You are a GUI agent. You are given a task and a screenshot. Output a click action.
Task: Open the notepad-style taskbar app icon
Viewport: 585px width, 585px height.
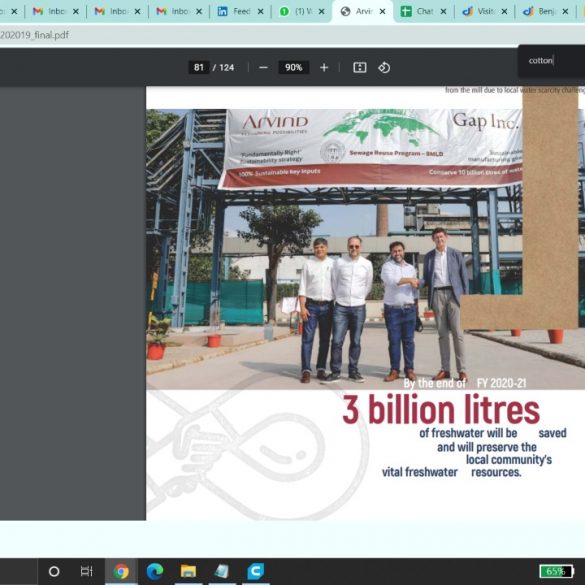coord(222,571)
